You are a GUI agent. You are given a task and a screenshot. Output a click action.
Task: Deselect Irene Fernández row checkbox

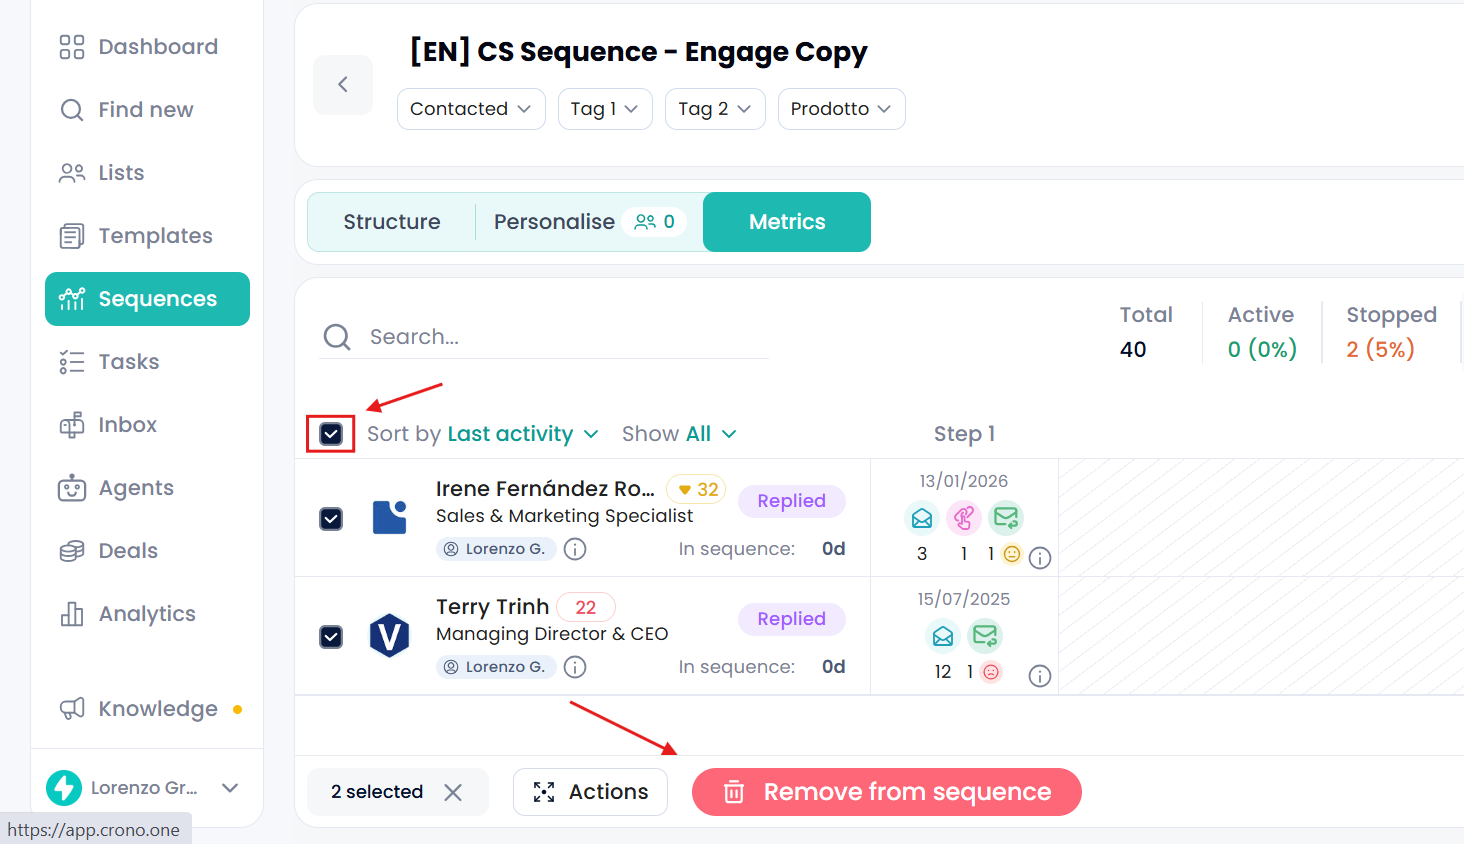pos(331,519)
